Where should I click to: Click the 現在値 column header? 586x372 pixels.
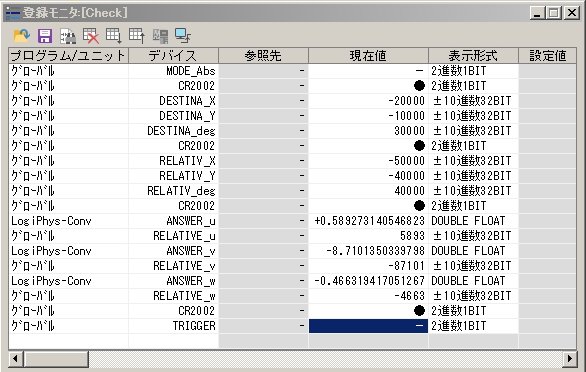(x=368, y=56)
